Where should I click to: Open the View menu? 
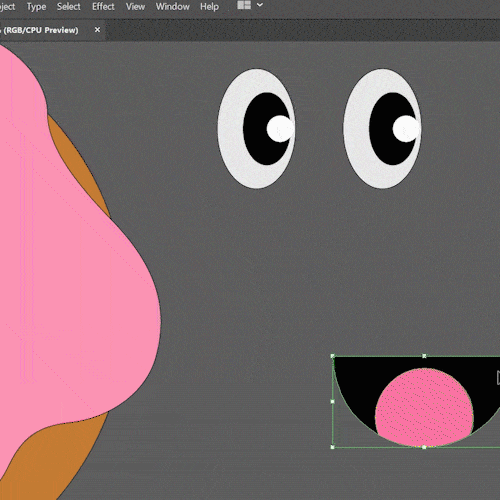[135, 7]
